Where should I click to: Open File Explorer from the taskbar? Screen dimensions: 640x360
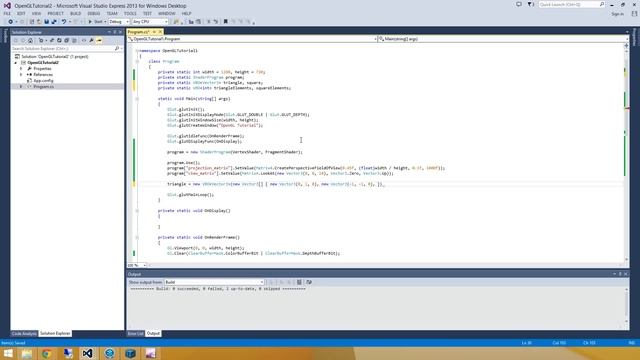27,353
